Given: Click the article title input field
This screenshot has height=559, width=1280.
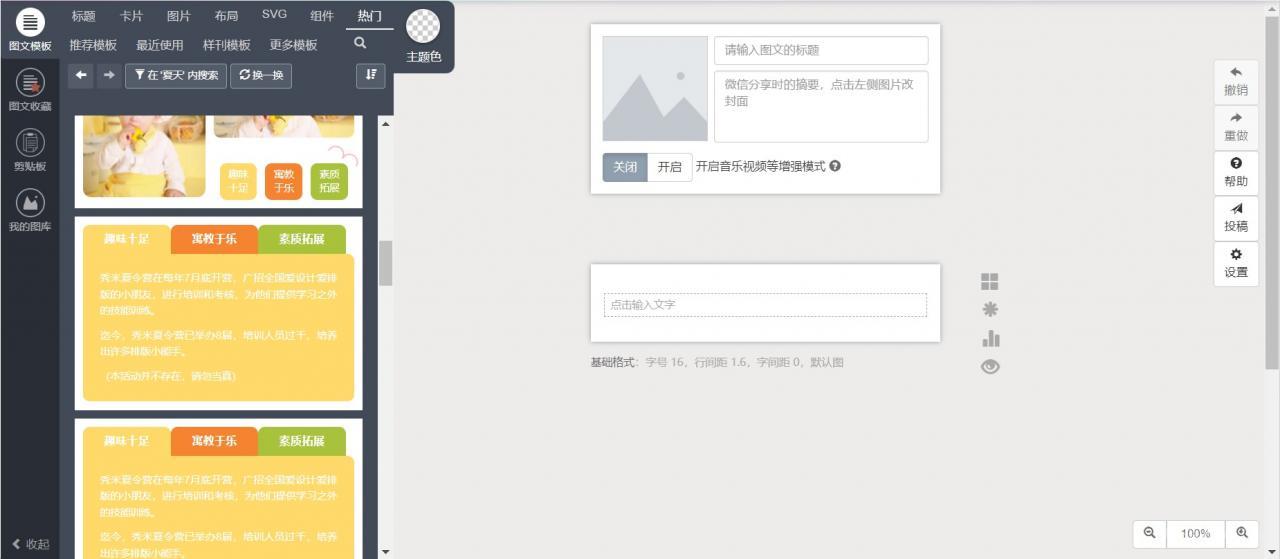Looking at the screenshot, I should pyautogui.click(x=821, y=50).
